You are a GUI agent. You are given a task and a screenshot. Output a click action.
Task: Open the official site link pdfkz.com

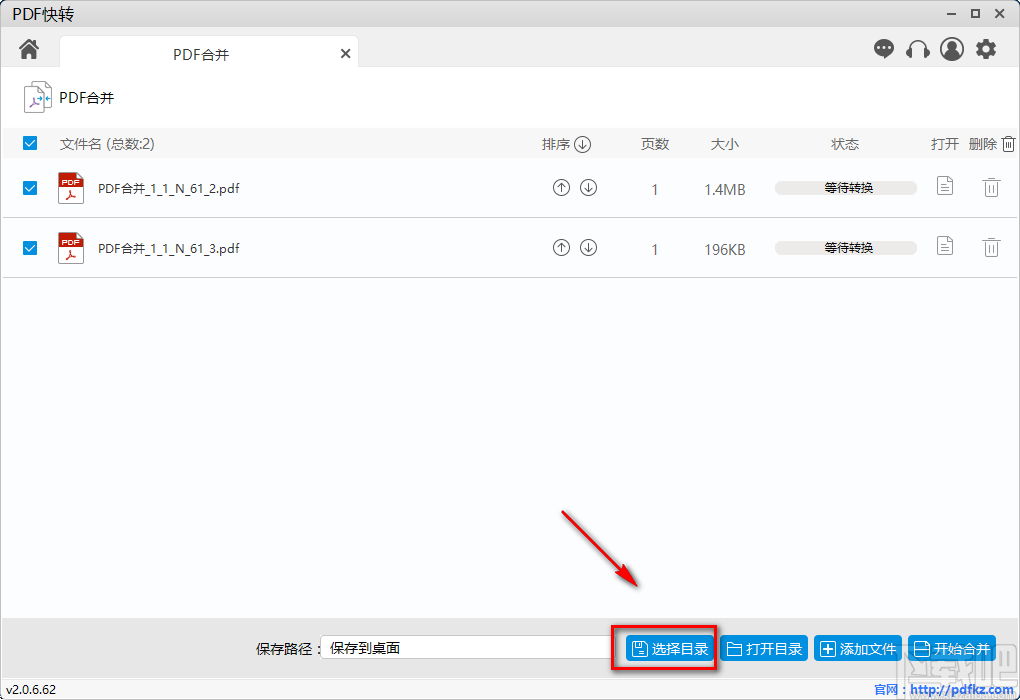pos(962,690)
